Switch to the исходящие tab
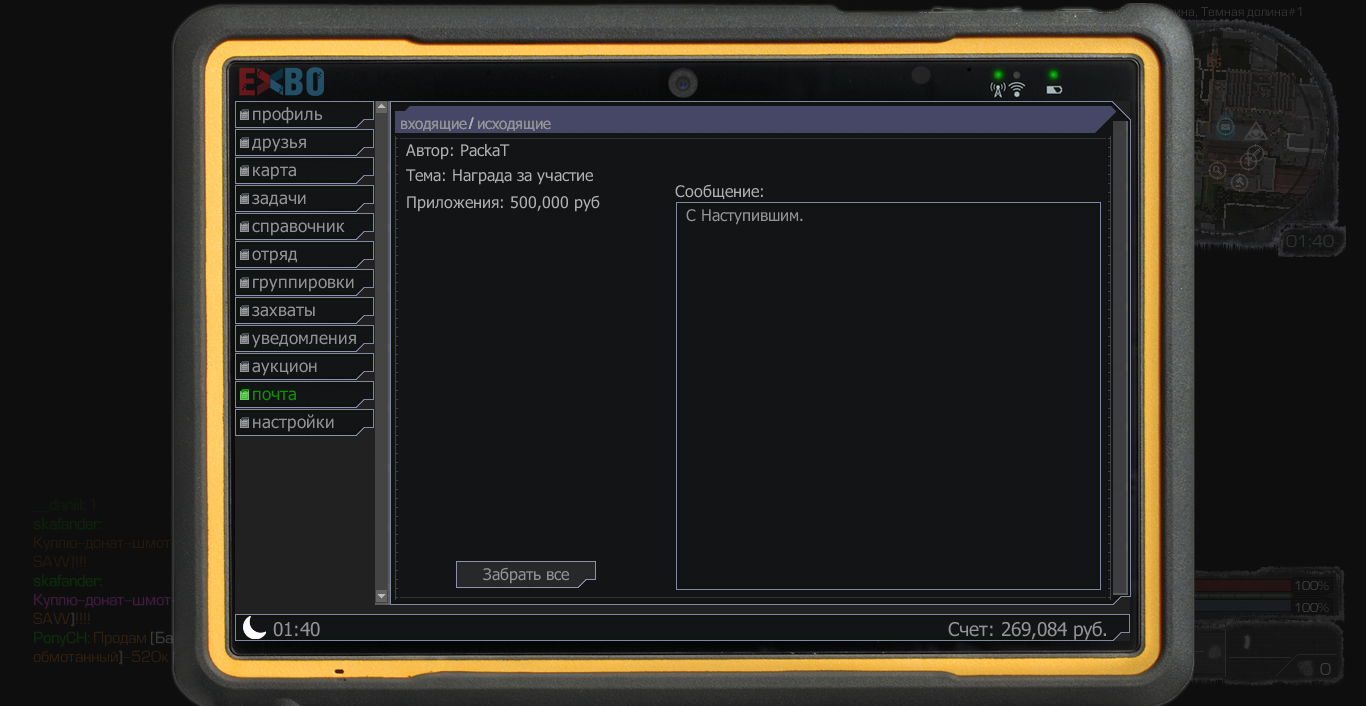 tap(514, 124)
